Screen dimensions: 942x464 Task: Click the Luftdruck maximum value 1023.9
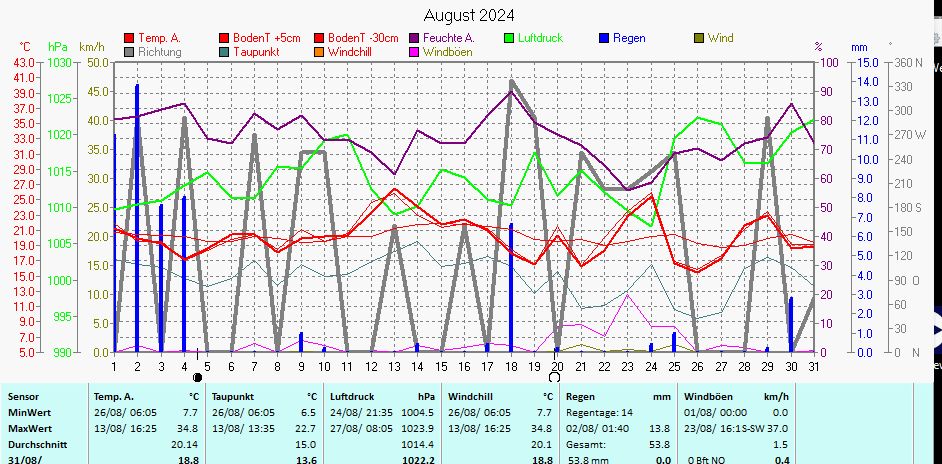tap(418, 429)
